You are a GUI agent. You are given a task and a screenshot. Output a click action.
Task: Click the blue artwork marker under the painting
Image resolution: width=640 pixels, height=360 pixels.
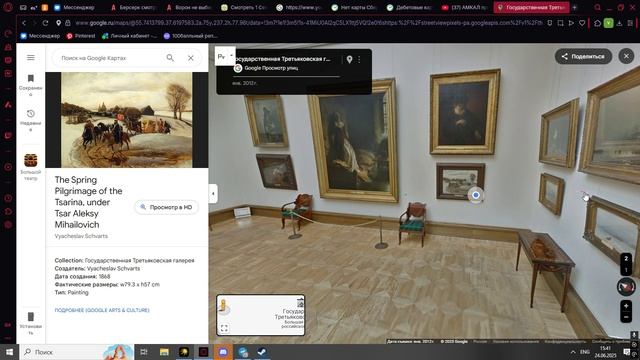pyautogui.click(x=476, y=195)
